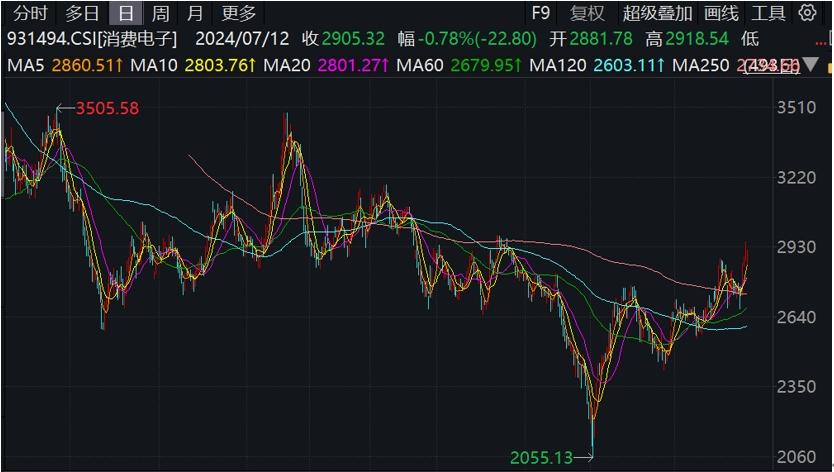Click the high value 2918.54
The height and width of the screenshot is (472, 834).
pos(697,39)
